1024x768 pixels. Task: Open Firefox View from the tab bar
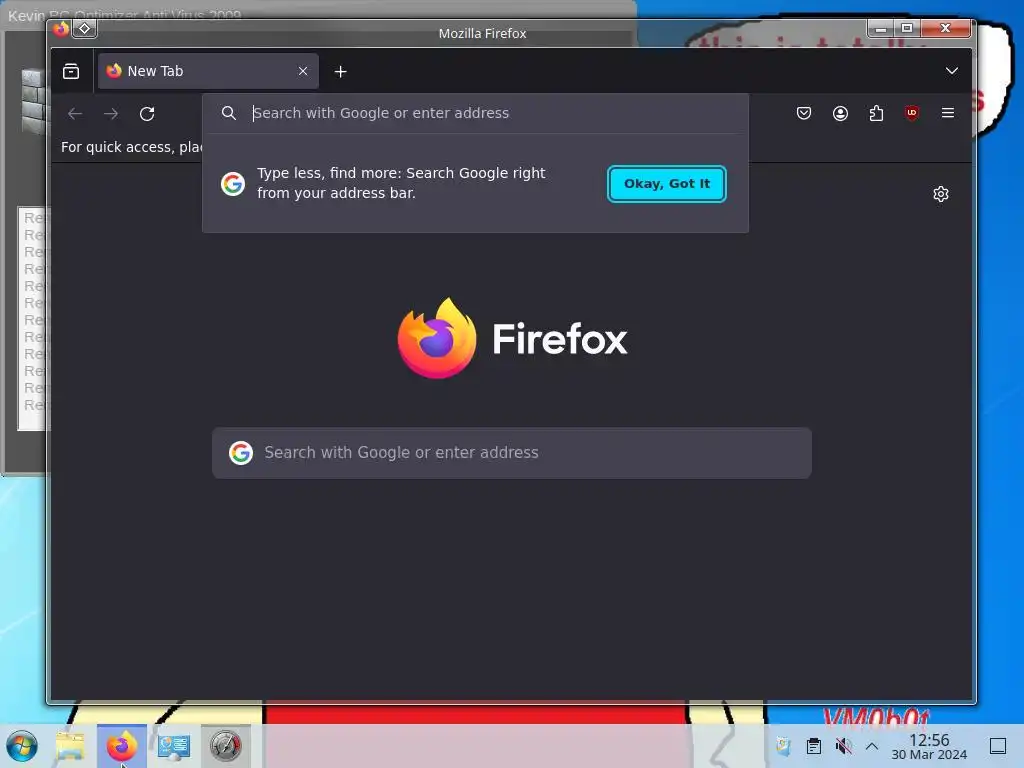tap(71, 71)
